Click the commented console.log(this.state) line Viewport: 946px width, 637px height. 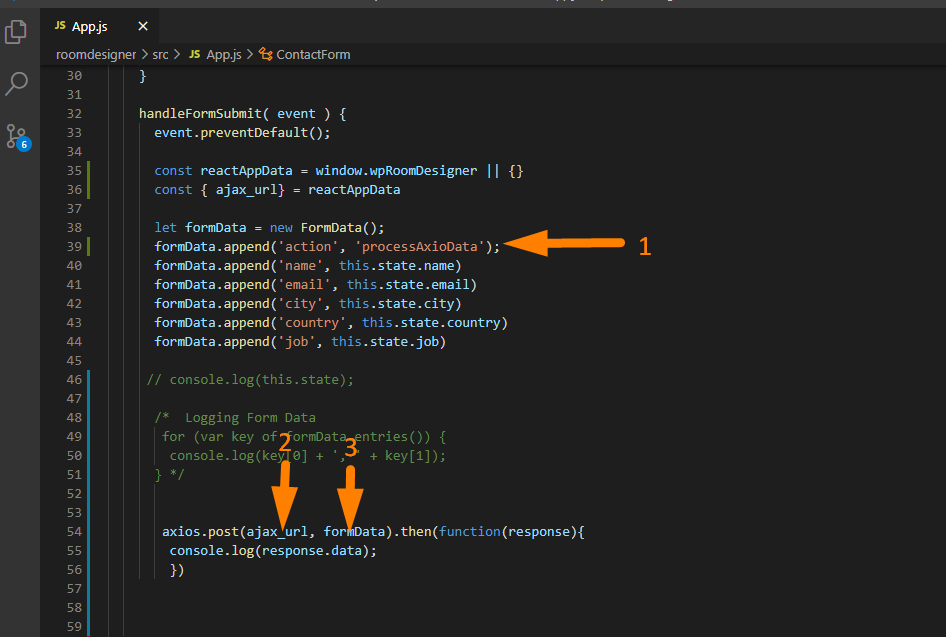[250, 379]
